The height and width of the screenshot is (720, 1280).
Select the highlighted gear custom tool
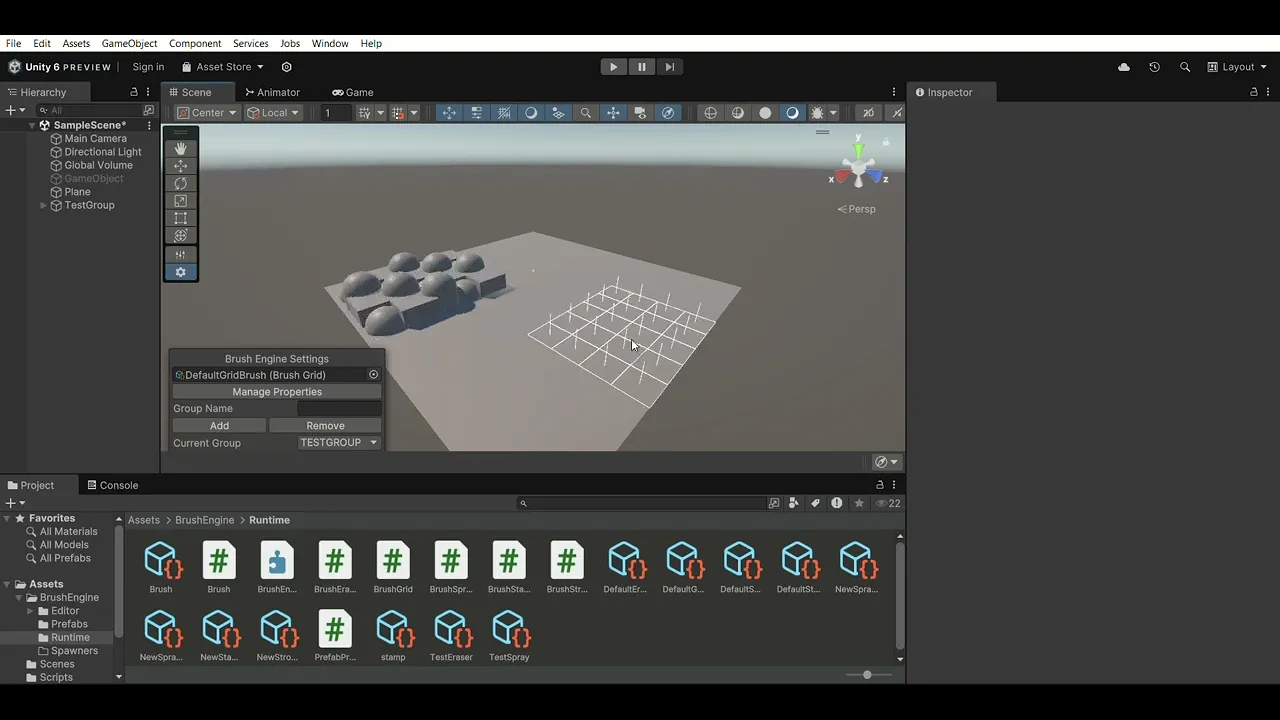[x=180, y=272]
